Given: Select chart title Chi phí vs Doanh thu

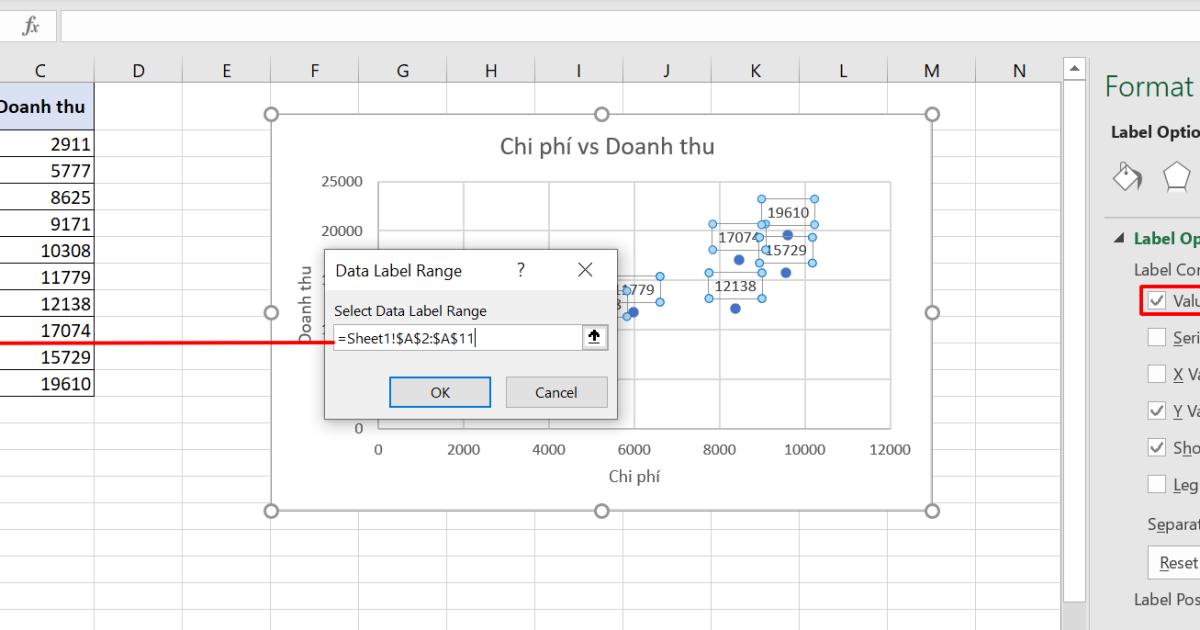Looking at the screenshot, I should (604, 146).
